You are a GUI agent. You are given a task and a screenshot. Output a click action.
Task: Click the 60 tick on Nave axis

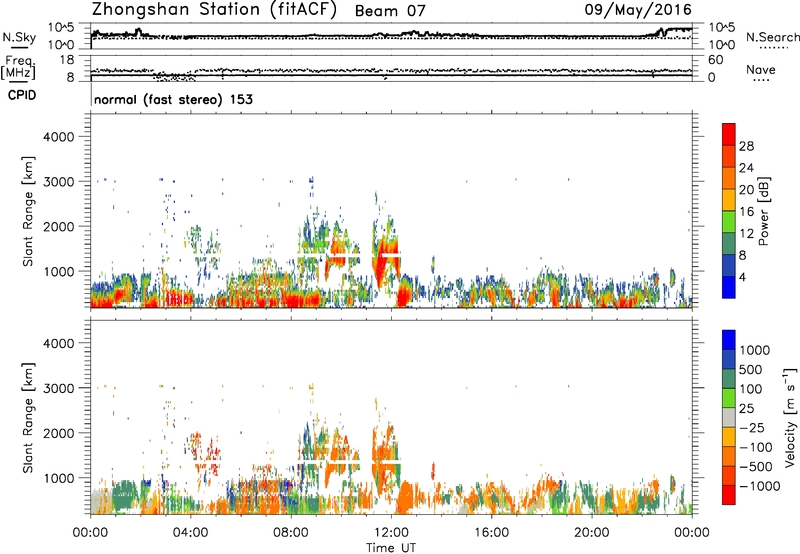715,60
